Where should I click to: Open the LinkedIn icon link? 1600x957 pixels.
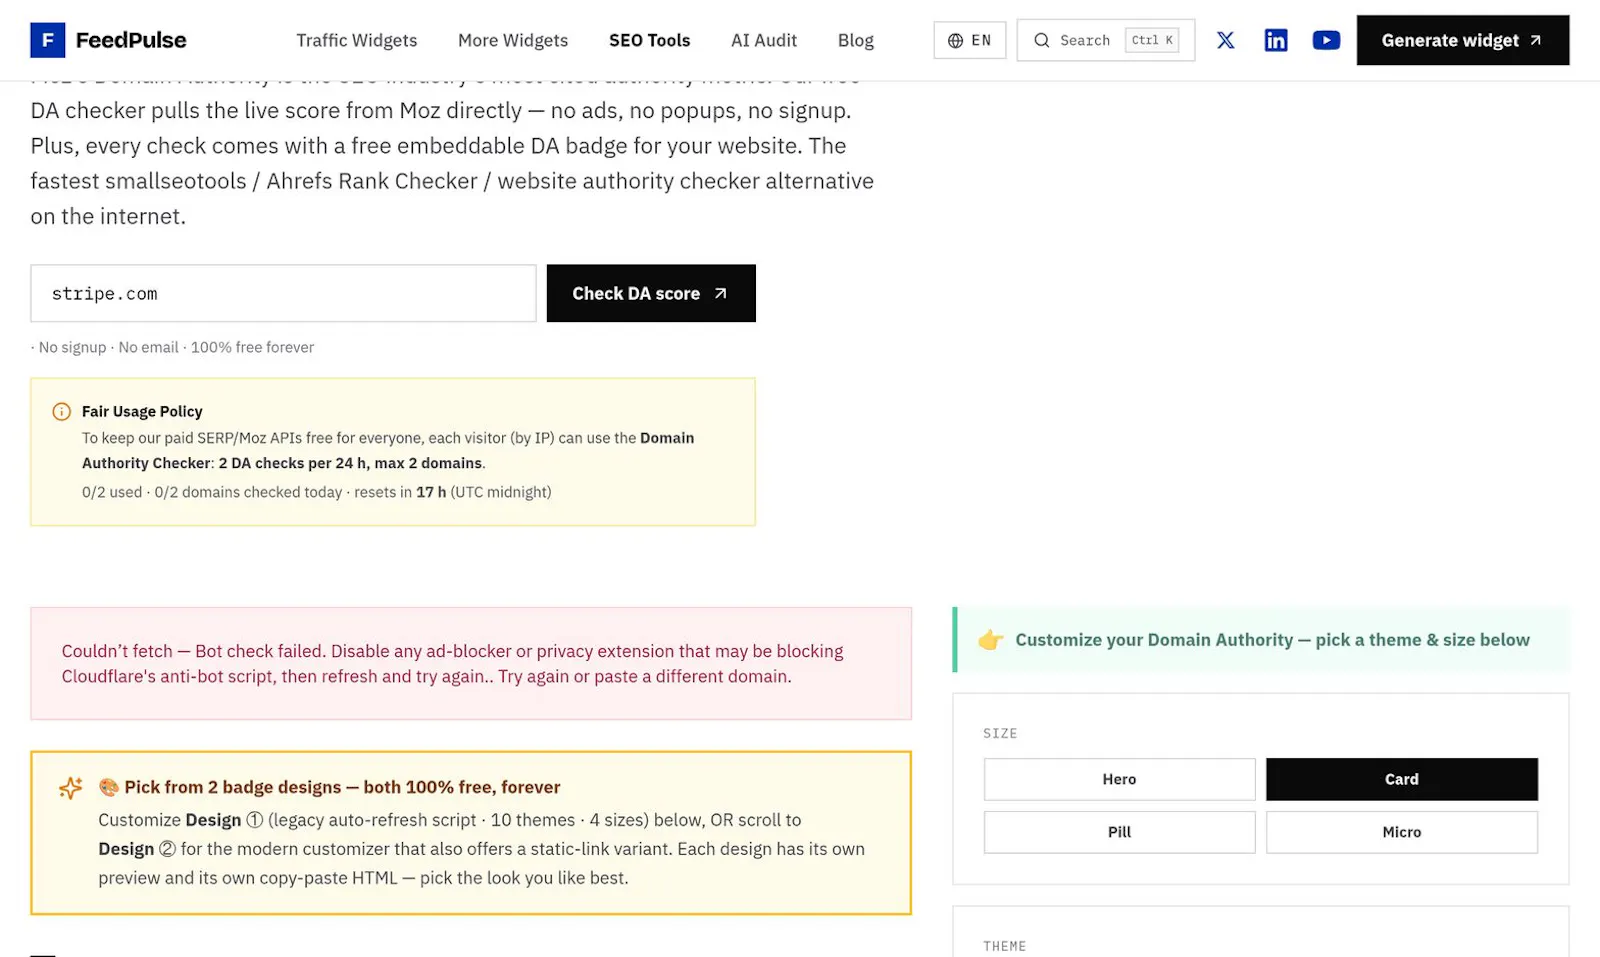[x=1276, y=40]
